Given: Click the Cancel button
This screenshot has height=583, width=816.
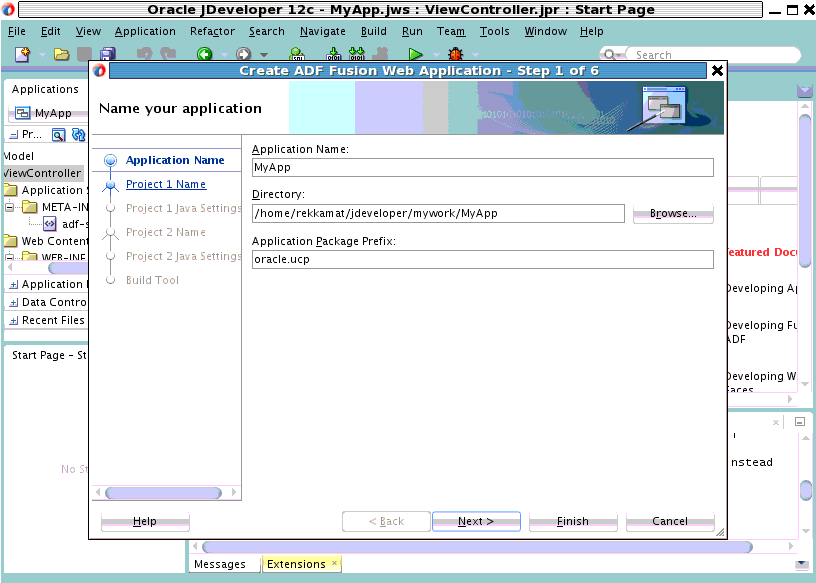Looking at the screenshot, I should [x=670, y=521].
